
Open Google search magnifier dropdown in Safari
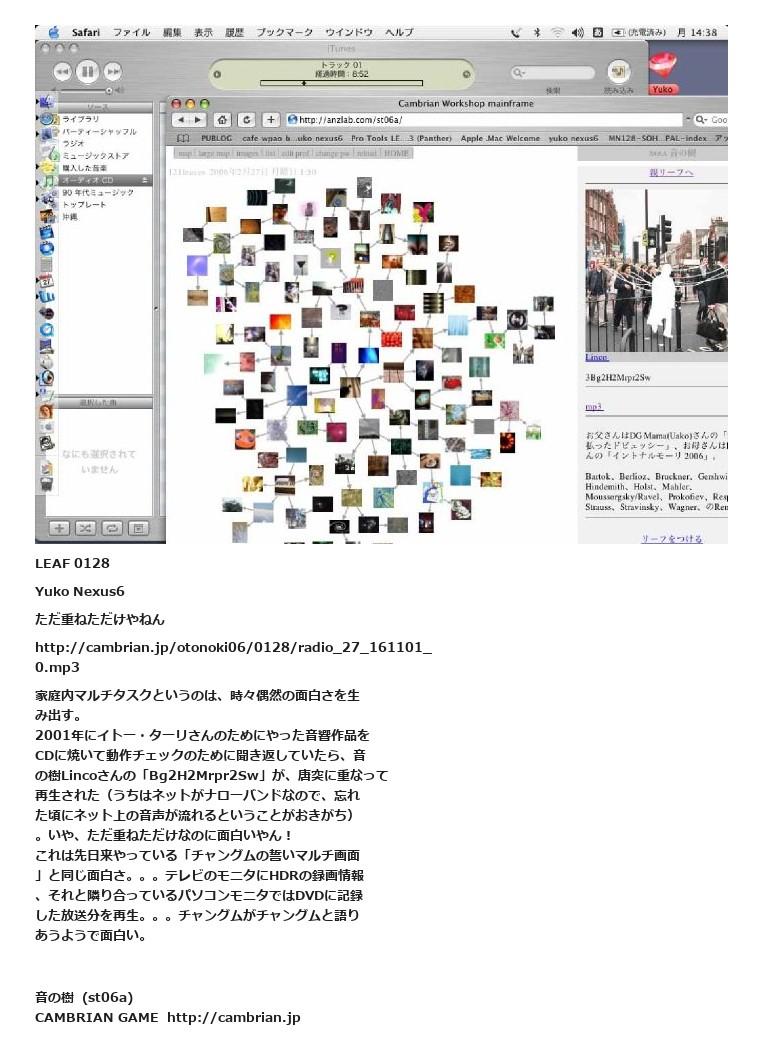[702, 120]
